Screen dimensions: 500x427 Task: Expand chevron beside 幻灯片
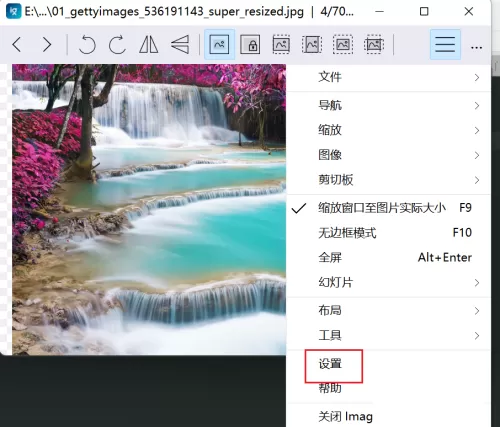[477, 283]
